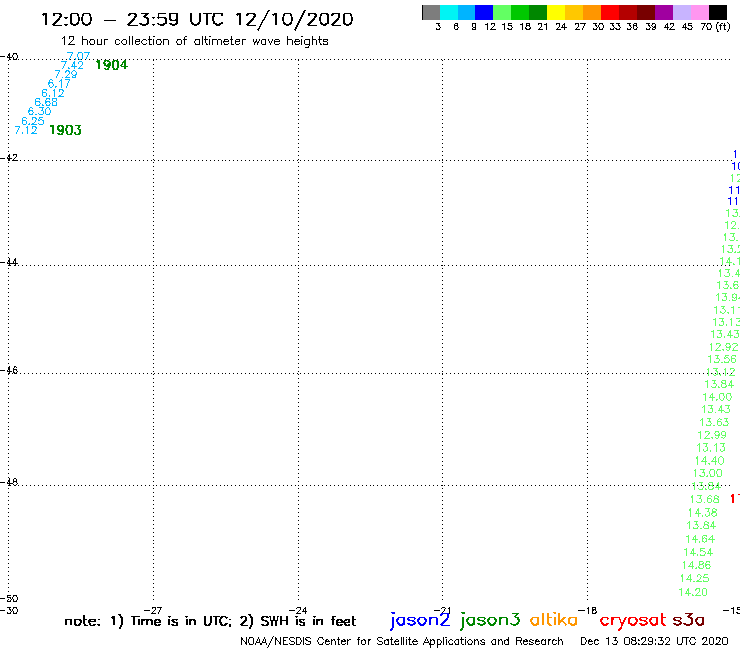The width and height of the screenshot is (740, 650).
Task: Click the wave height value 12.99
Action: pos(712,435)
